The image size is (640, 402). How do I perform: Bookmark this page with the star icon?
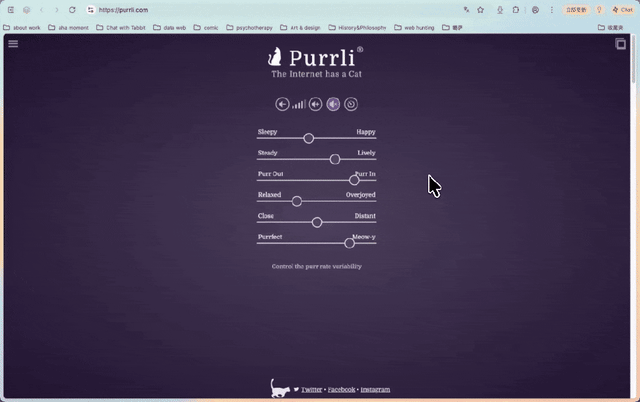tap(480, 10)
